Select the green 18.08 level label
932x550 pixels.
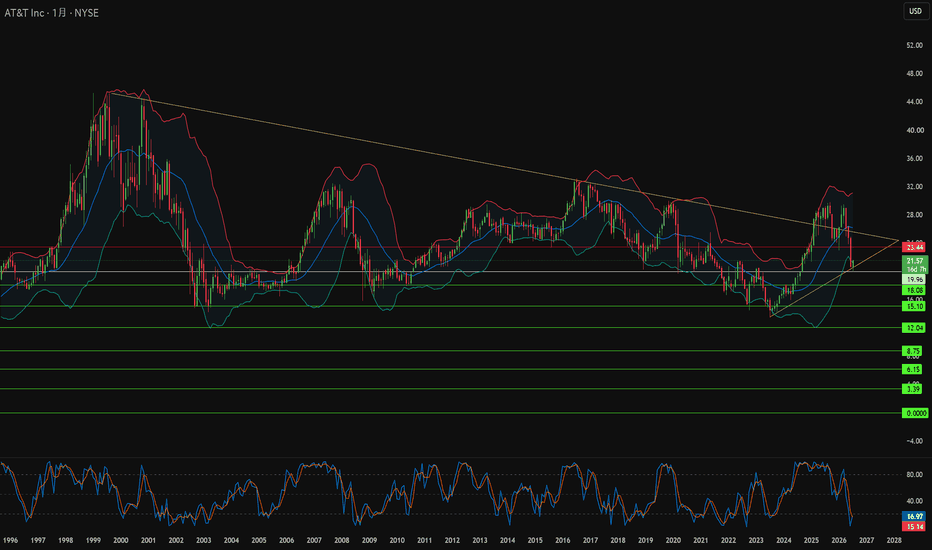[x=914, y=290]
